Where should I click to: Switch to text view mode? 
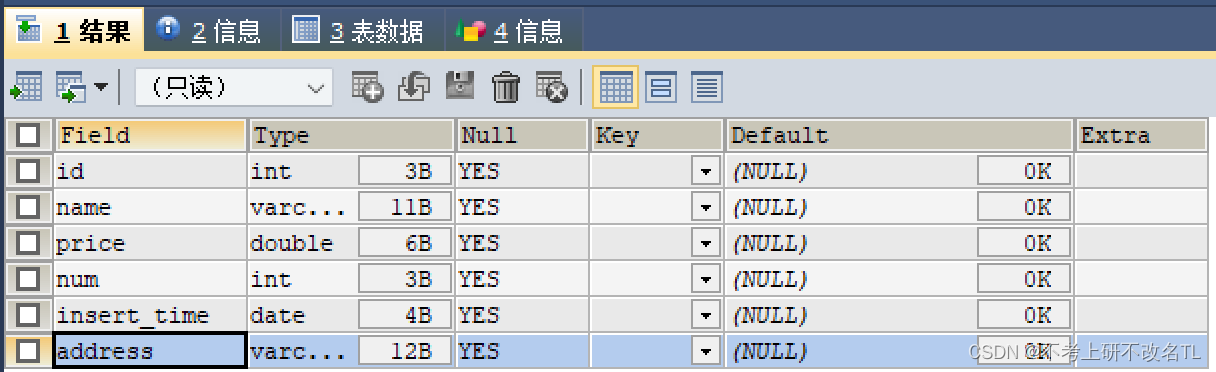click(707, 88)
